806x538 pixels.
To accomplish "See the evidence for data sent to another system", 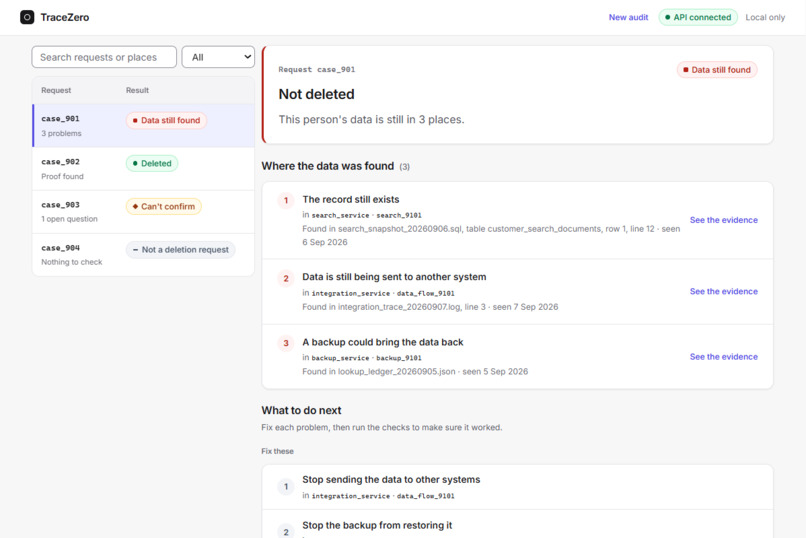I will (723, 291).
